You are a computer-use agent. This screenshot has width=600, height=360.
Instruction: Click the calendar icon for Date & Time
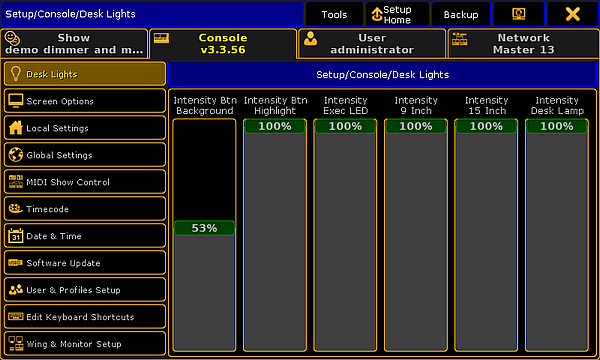[x=16, y=236]
